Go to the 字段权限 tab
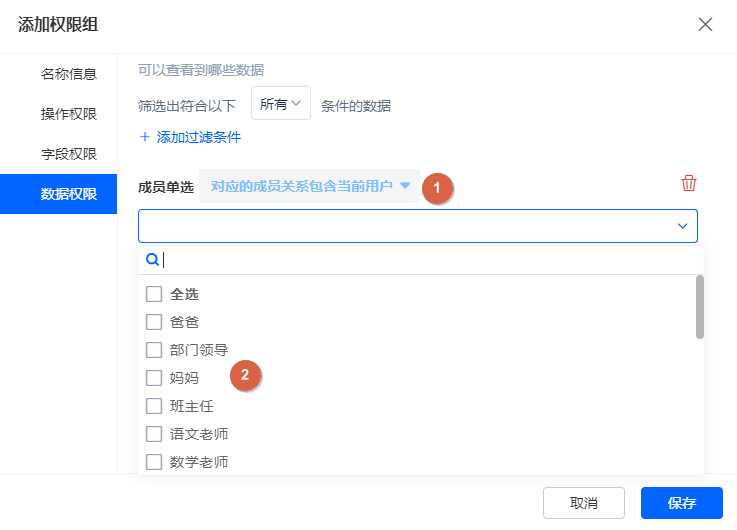Viewport: 737px width, 530px height. pyautogui.click(x=69, y=153)
